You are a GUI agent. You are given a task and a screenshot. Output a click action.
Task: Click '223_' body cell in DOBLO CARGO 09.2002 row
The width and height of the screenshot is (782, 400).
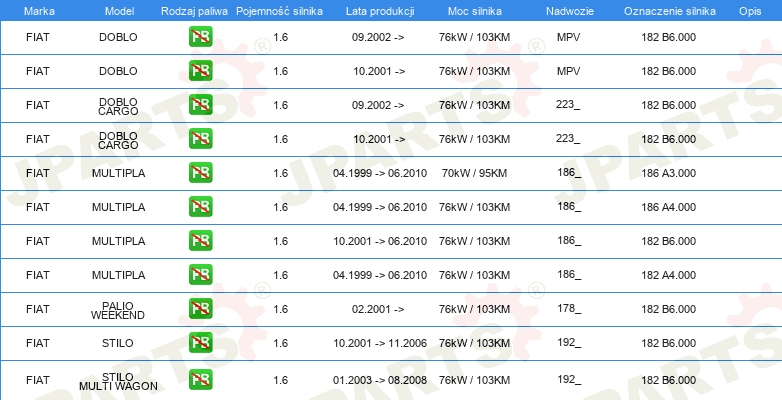(x=568, y=105)
